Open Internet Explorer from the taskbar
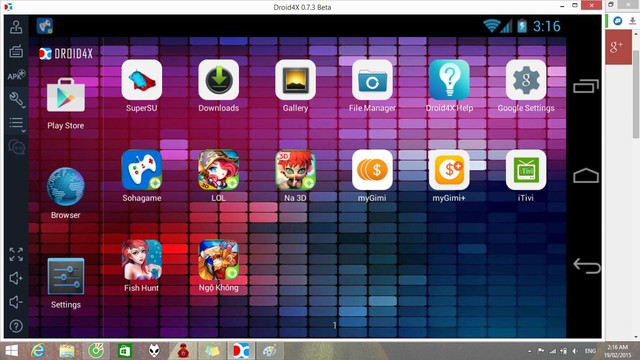Screen dimensions: 640x360 [x=38, y=351]
